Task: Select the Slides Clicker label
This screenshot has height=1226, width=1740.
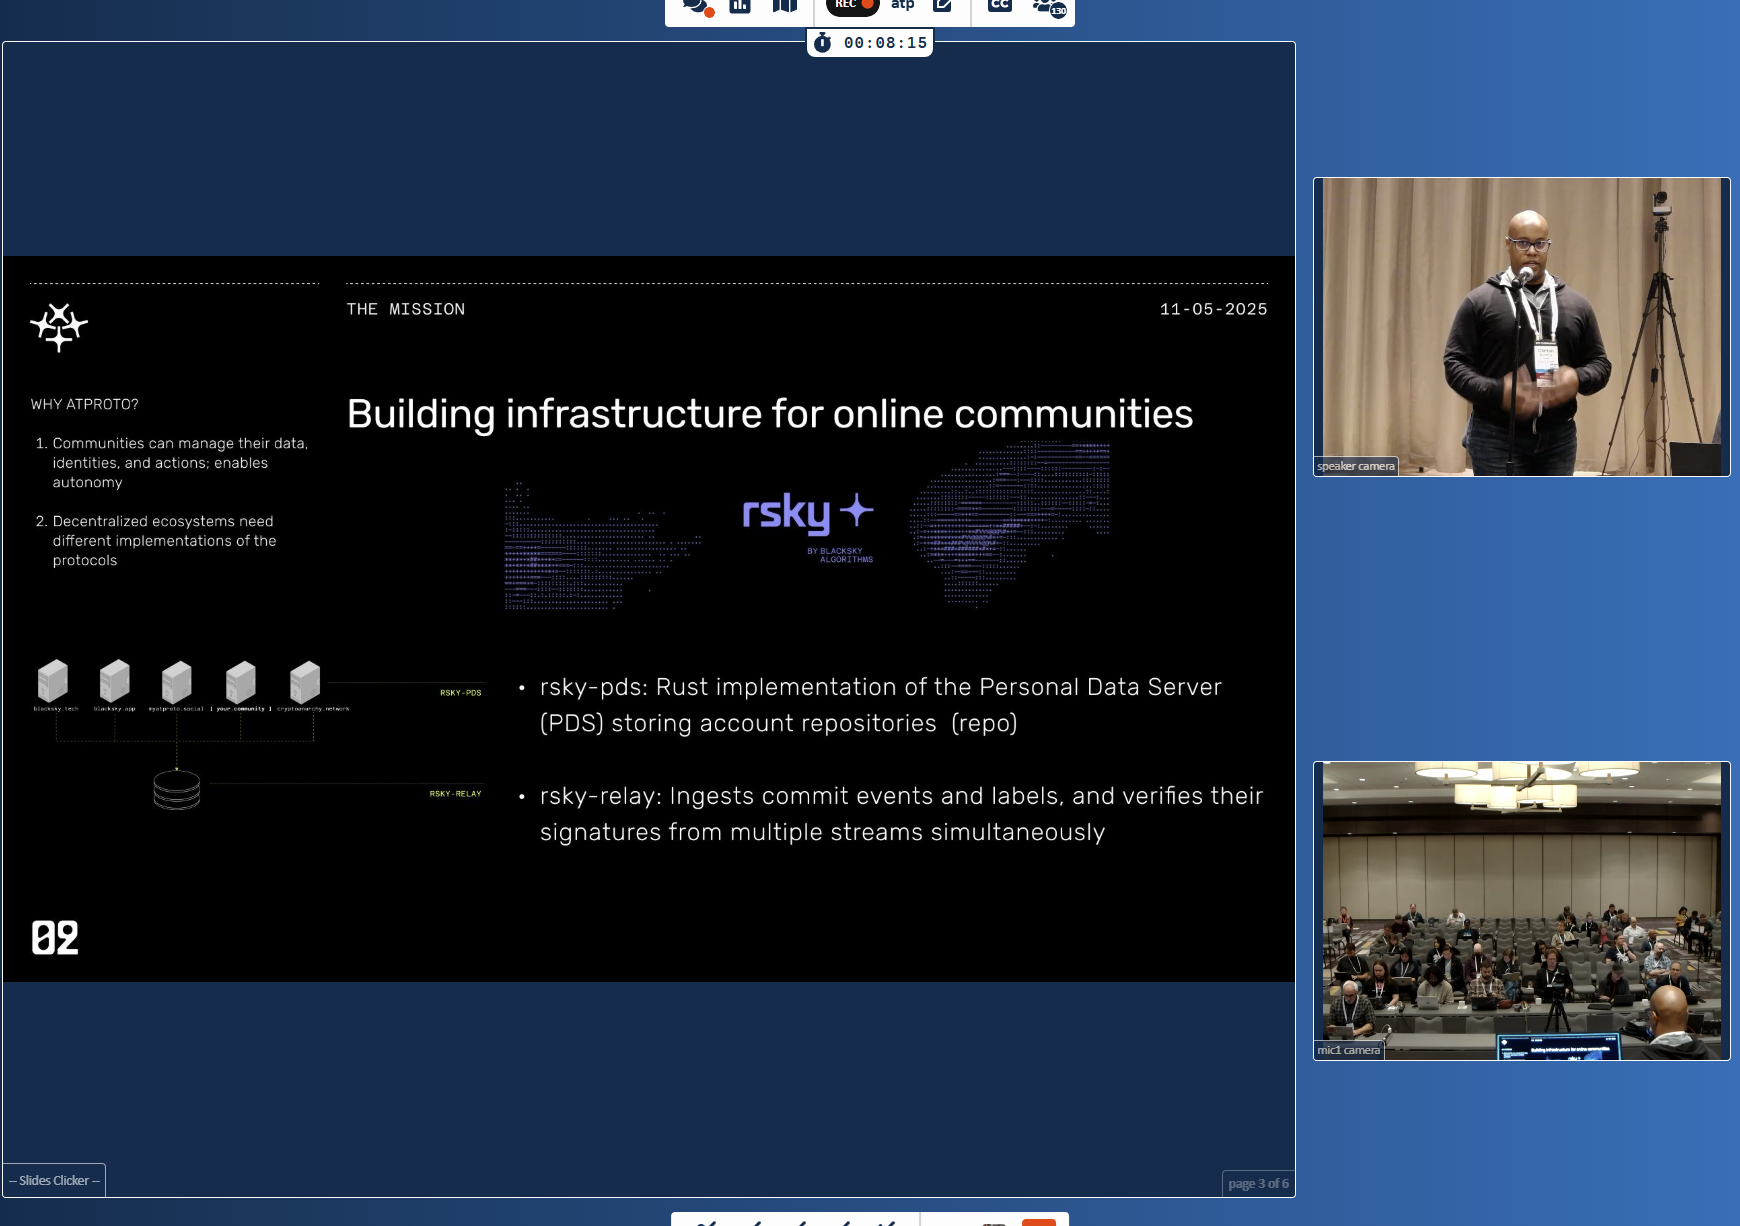Action: point(54,1181)
